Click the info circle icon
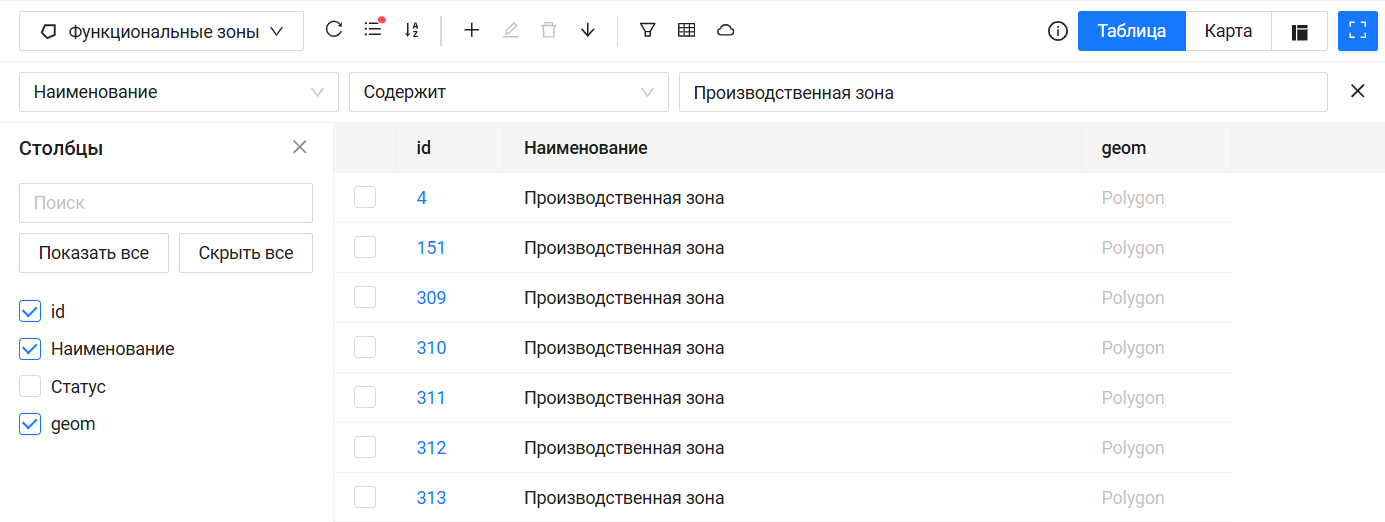The image size is (1385, 522). pos(1057,31)
